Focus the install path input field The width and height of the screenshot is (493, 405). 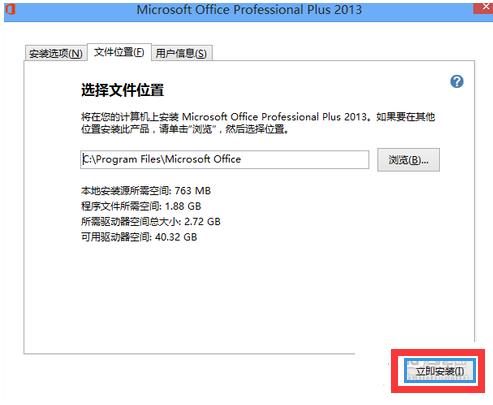click(x=224, y=159)
